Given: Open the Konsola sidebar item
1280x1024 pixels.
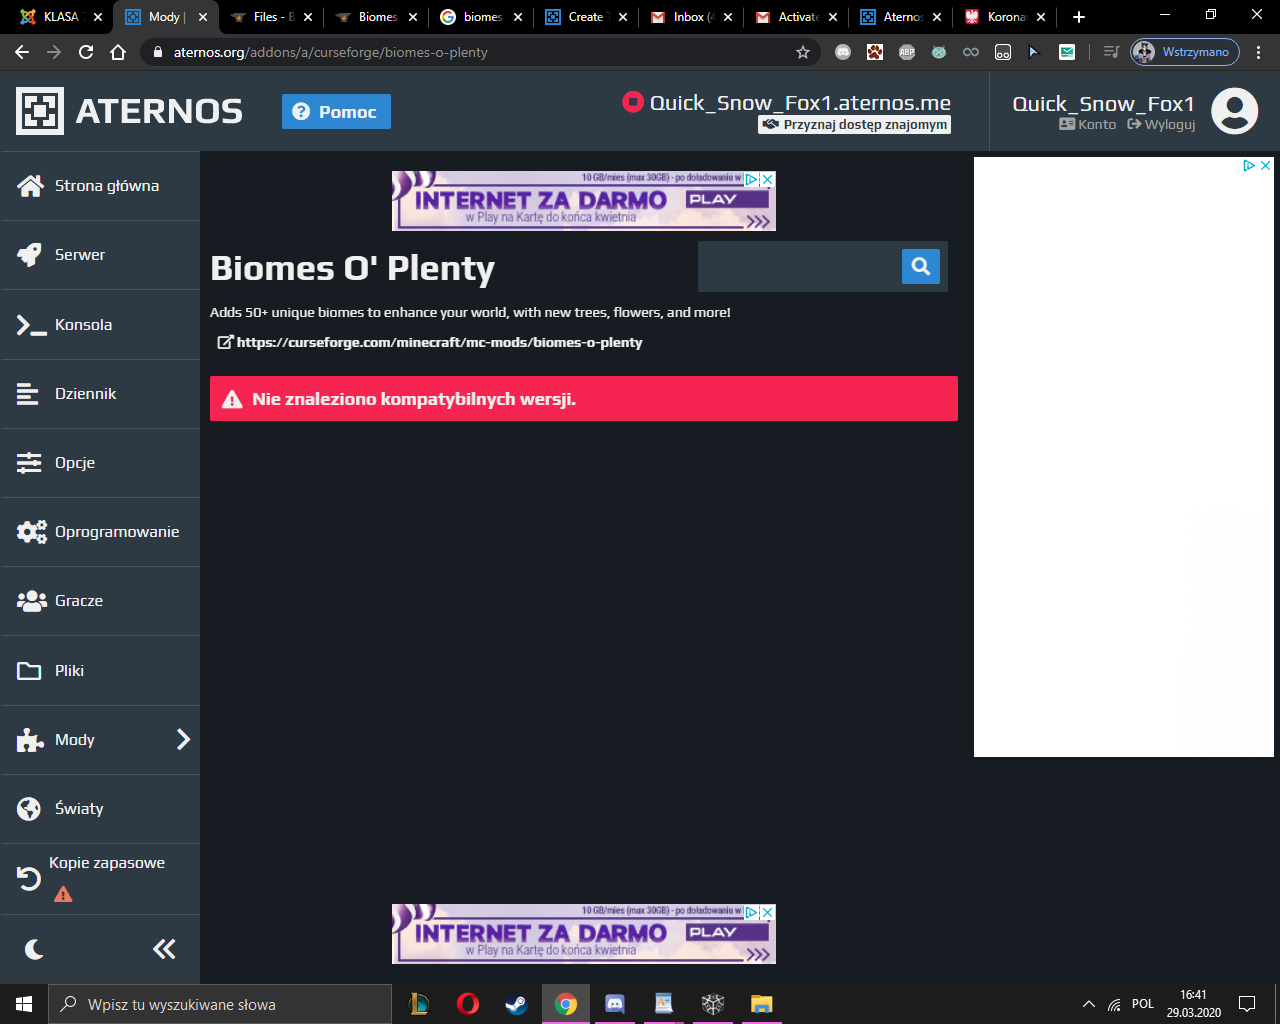Looking at the screenshot, I should 100,325.
